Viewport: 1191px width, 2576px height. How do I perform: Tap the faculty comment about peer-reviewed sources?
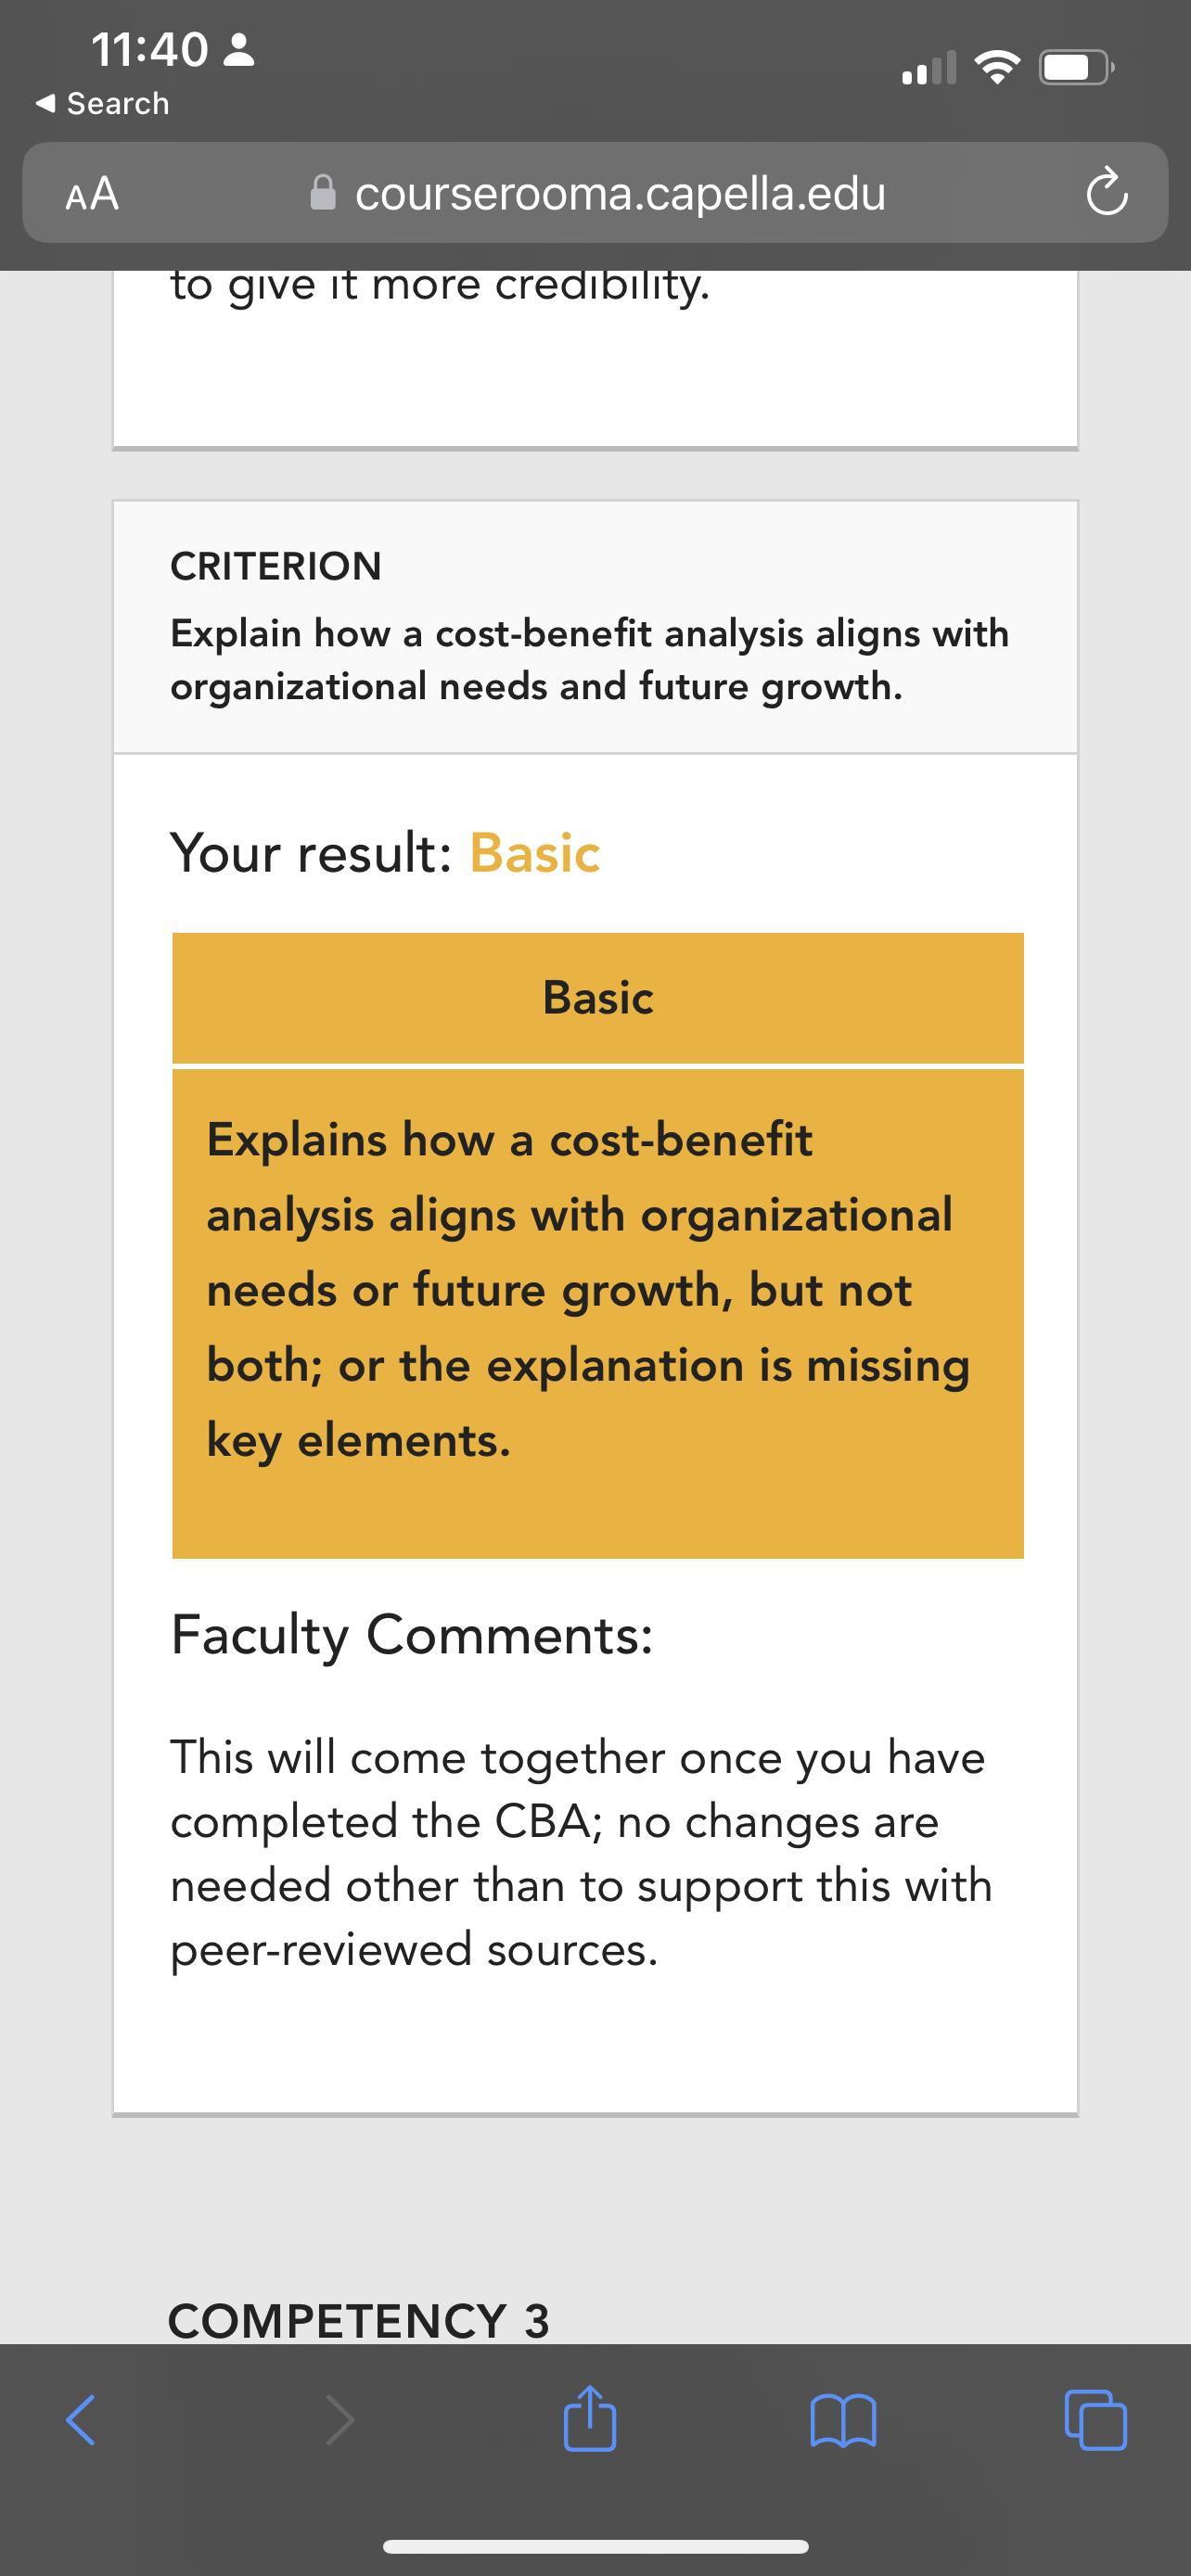pos(581,1853)
